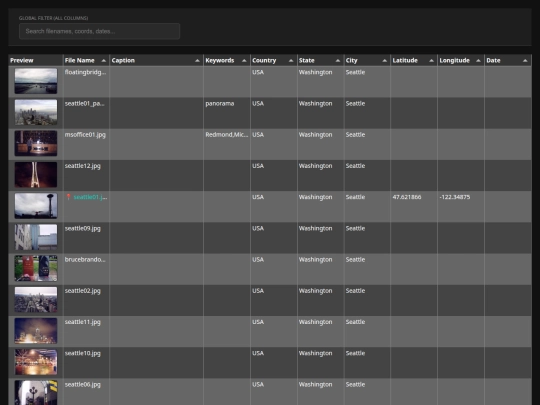Sort by Keywords column arrow

click(x=244, y=61)
